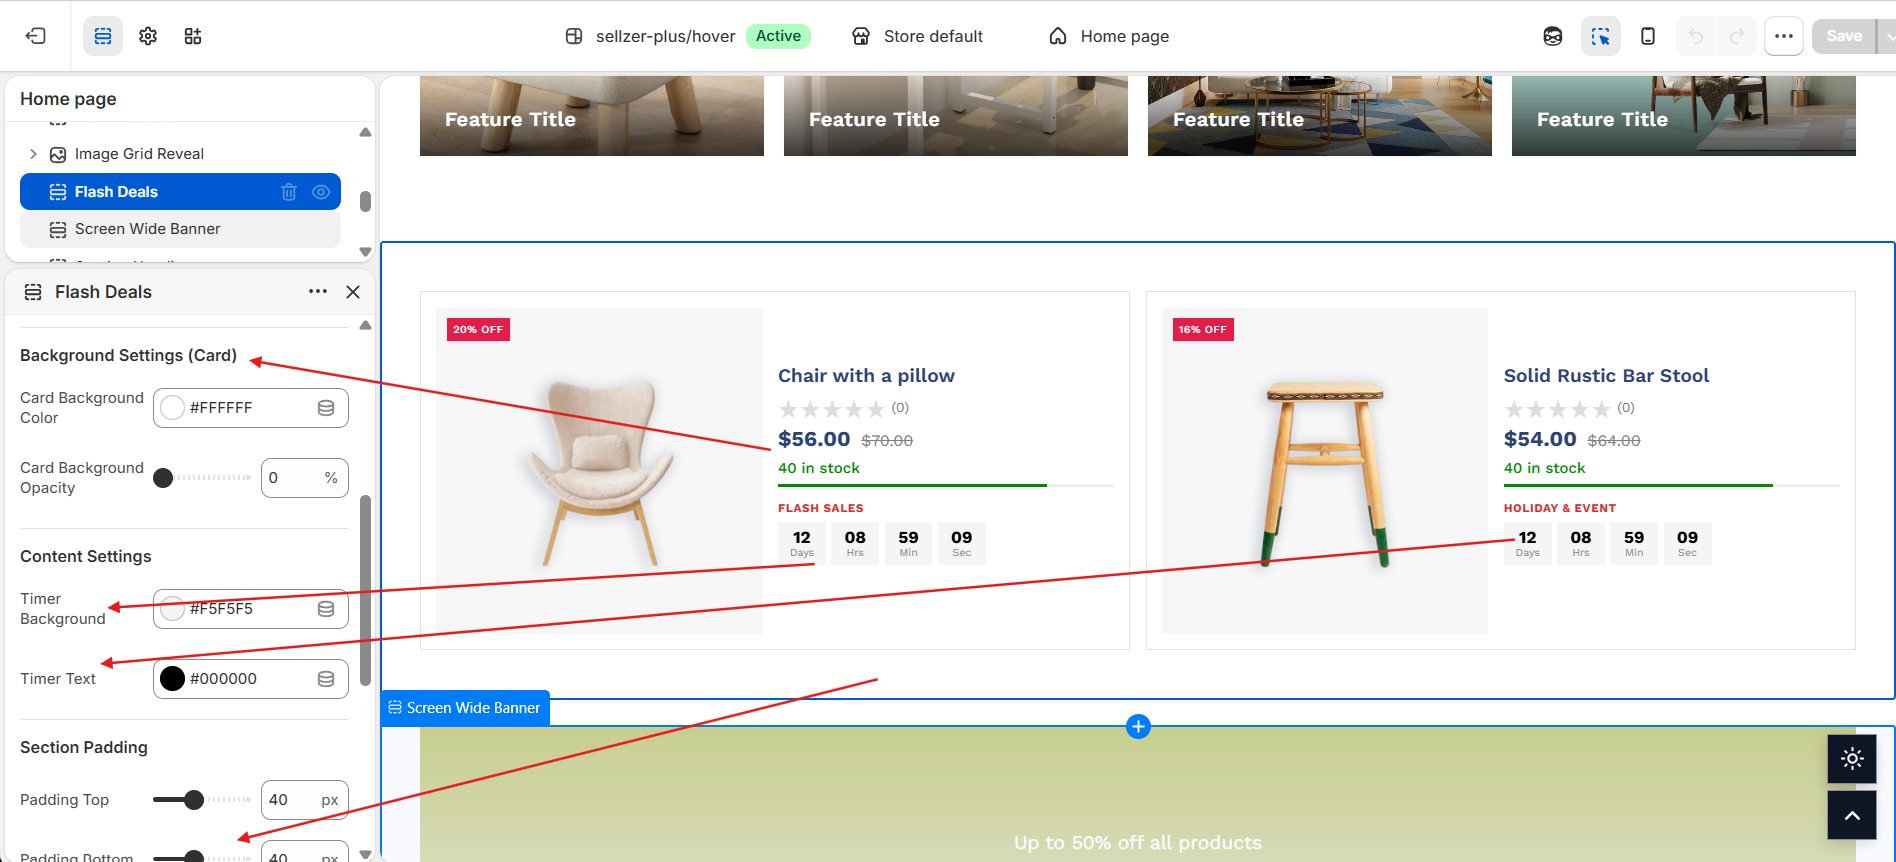Select the Flash Deals section row

pos(180,192)
